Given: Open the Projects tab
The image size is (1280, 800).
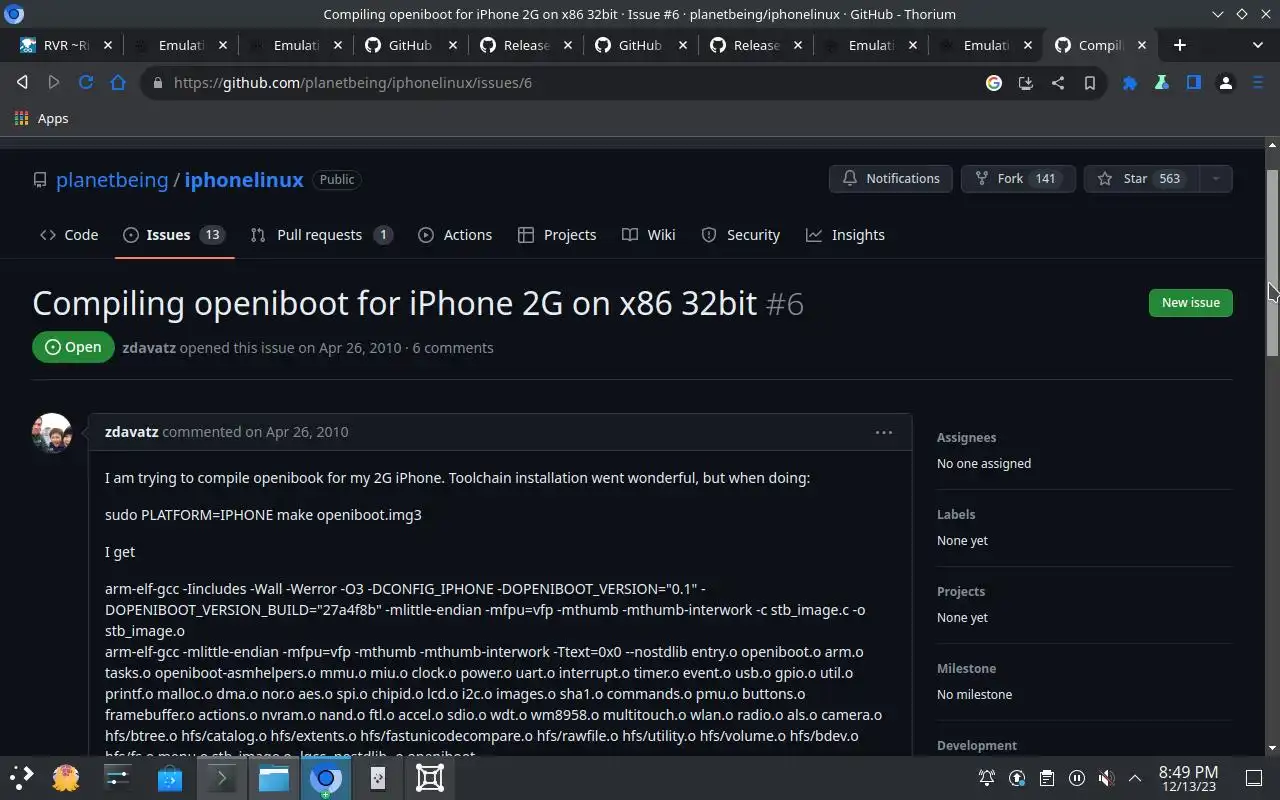Looking at the screenshot, I should pyautogui.click(x=557, y=235).
